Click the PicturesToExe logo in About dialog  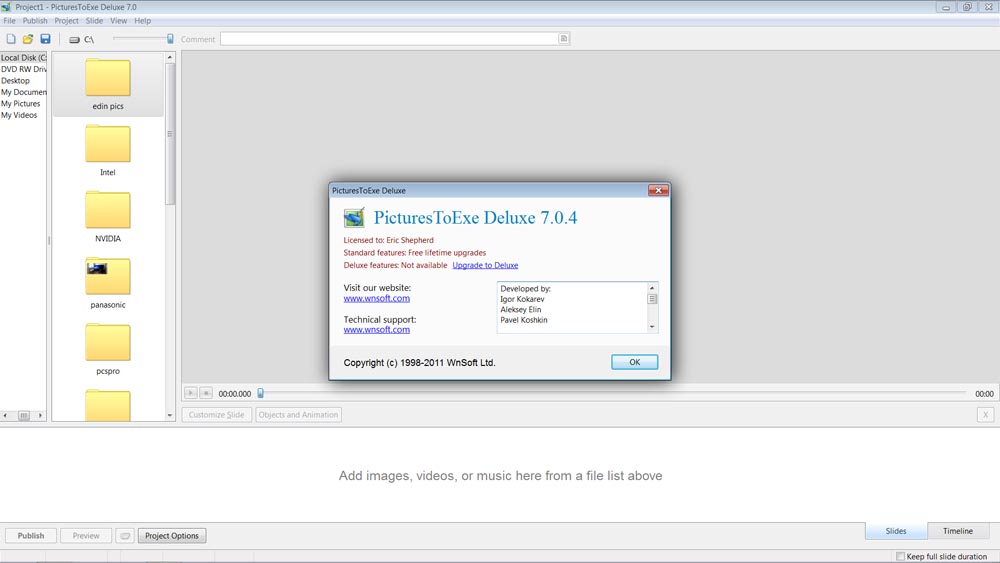(354, 217)
